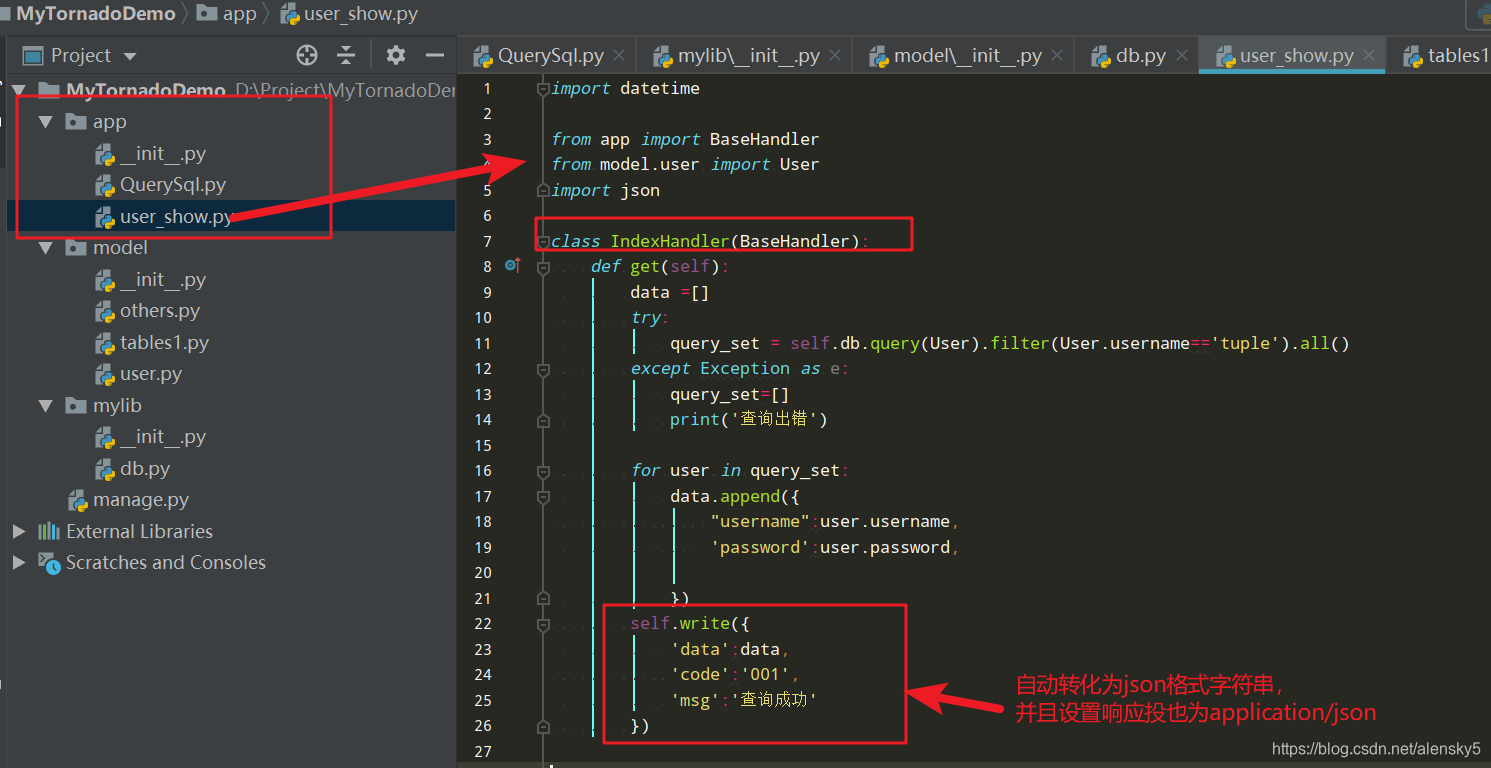
Task: Click the Scratches and Consoles icon
Action: pos(49,563)
